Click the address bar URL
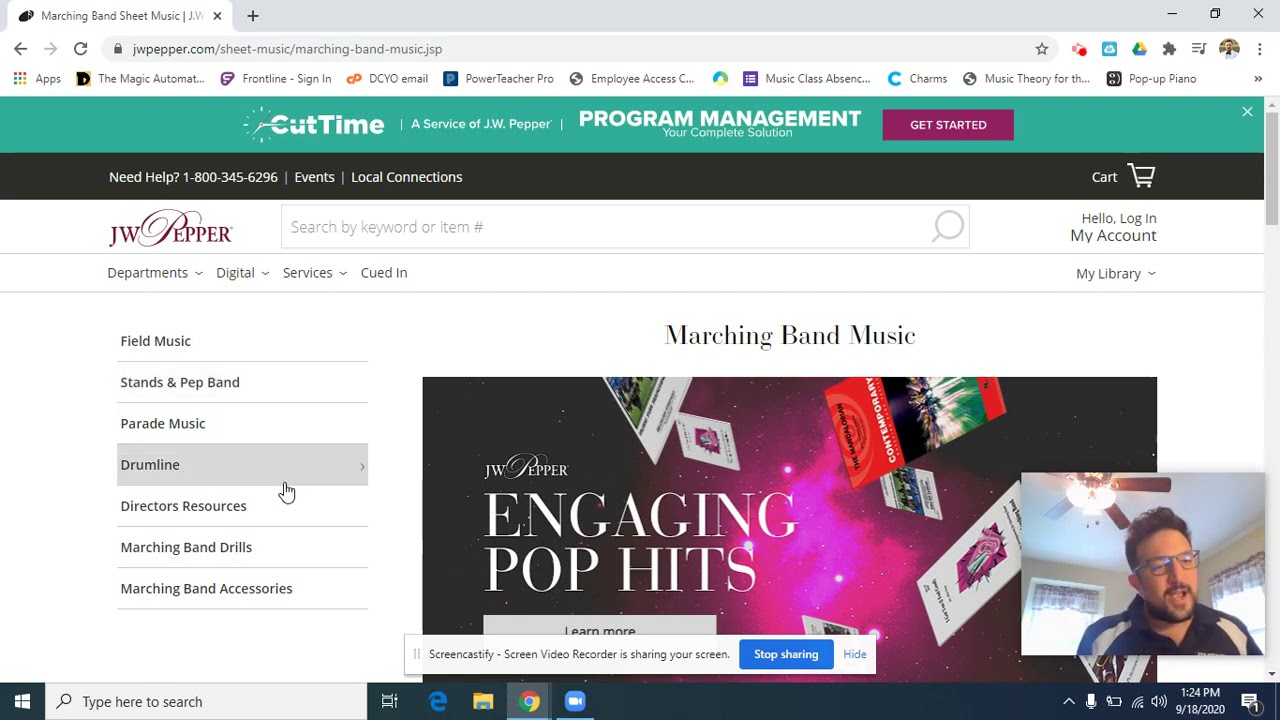Viewport: 1280px width, 720px height. (287, 48)
